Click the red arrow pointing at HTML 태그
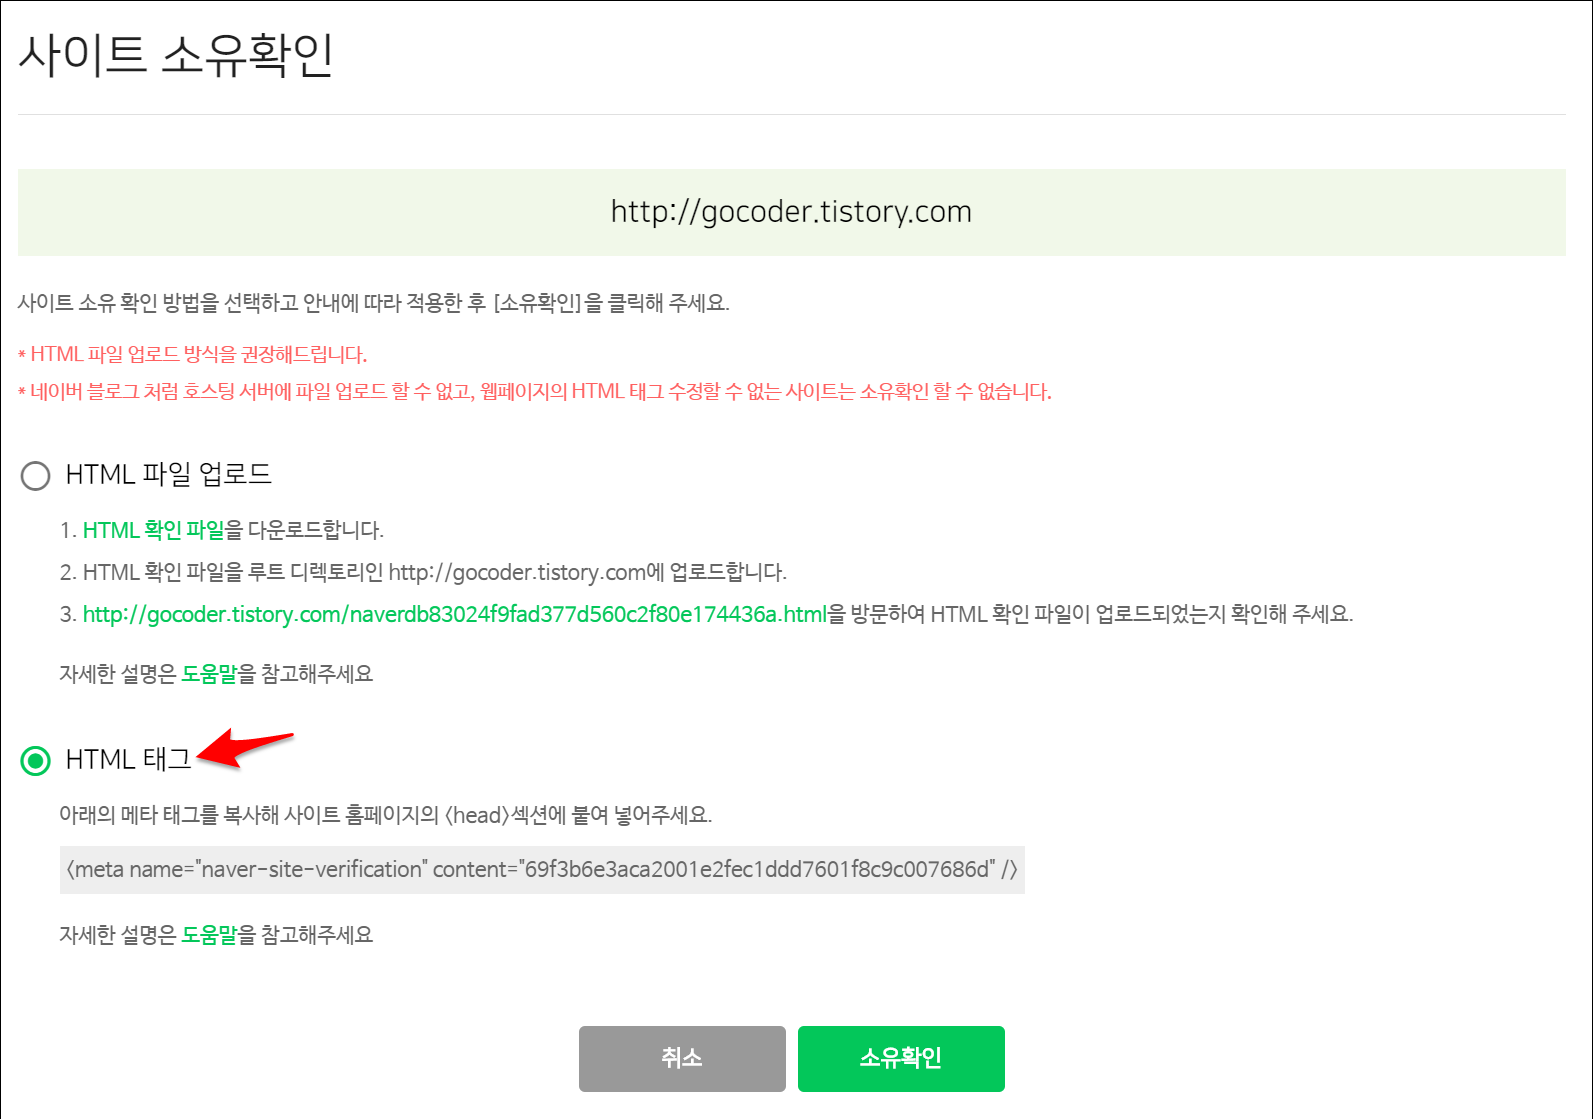 point(245,749)
